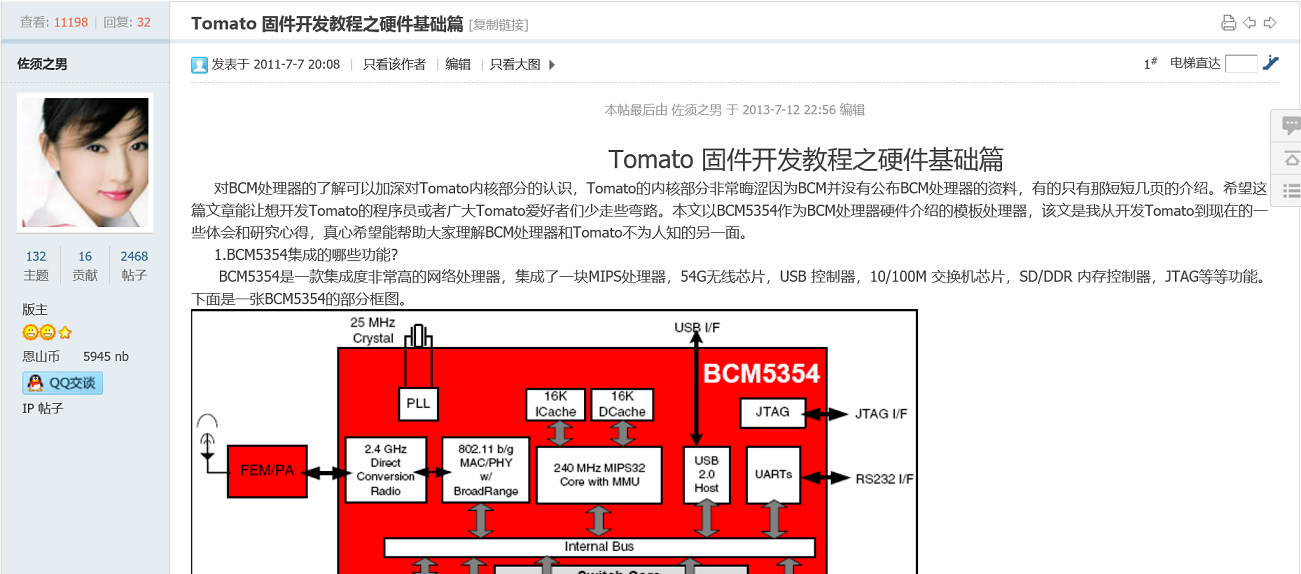The height and width of the screenshot is (574, 1301).
Task: Click the back-to-top icon in right sidebar
Action: (1291, 159)
